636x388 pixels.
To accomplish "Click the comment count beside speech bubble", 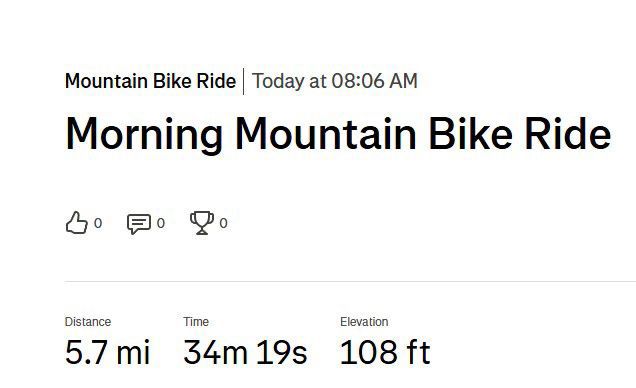I will tap(161, 223).
